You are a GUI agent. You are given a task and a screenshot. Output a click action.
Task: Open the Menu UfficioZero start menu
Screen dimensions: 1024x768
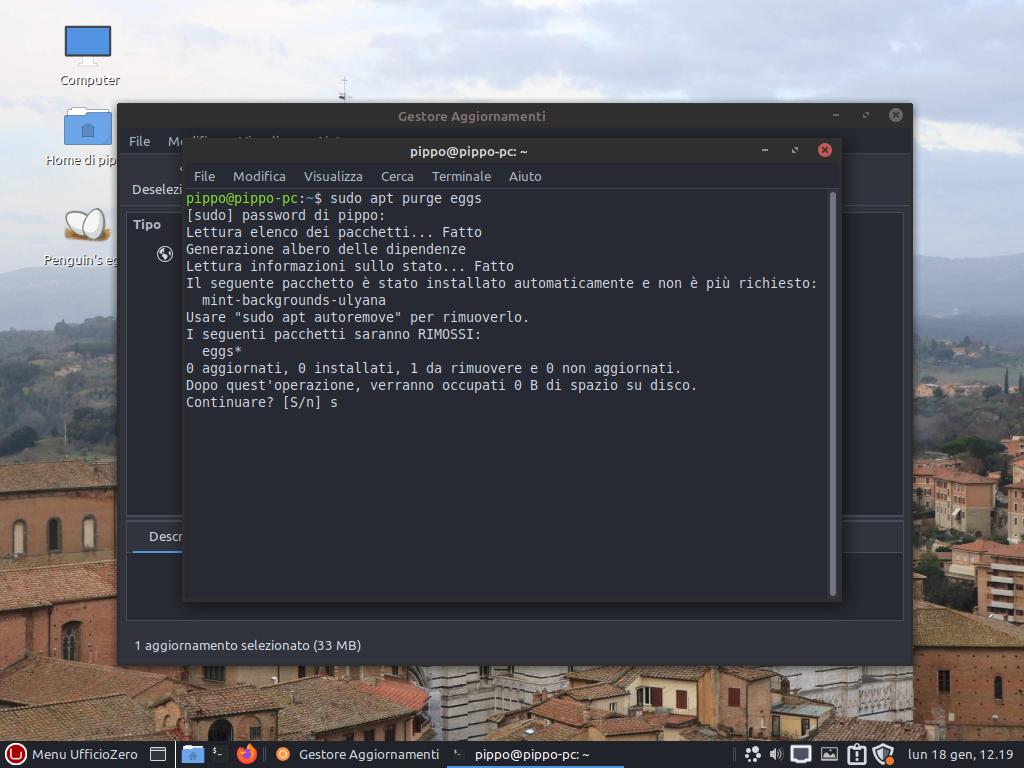click(72, 754)
